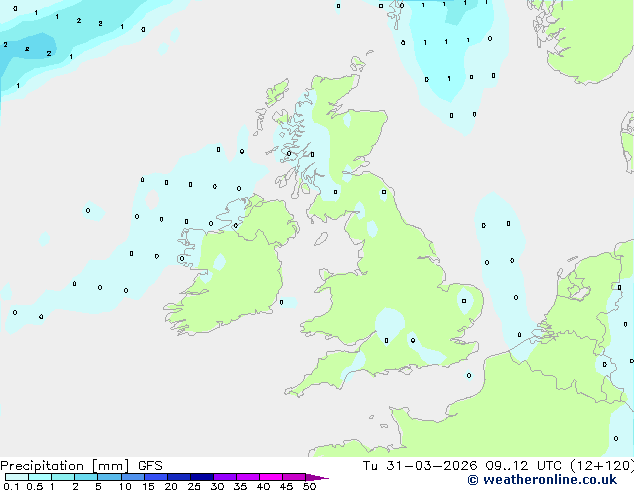634x490 pixels.
Task: Click the above-50 mm legend arrow tip
Action: tap(317, 477)
